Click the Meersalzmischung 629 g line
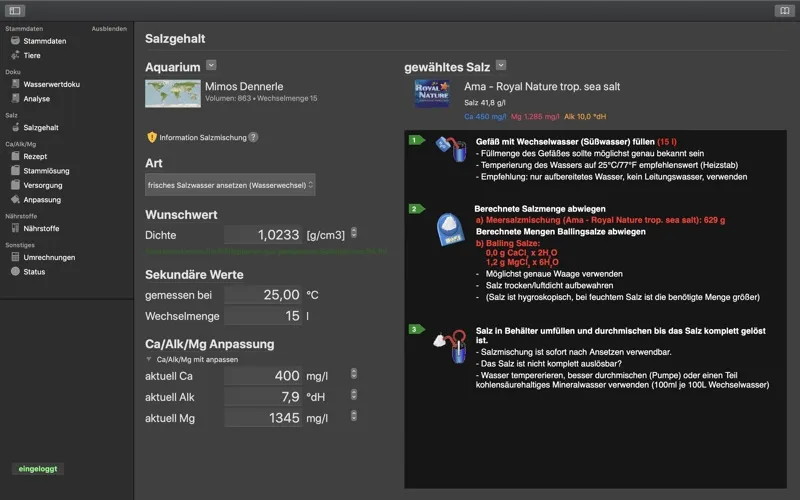 tap(601, 220)
